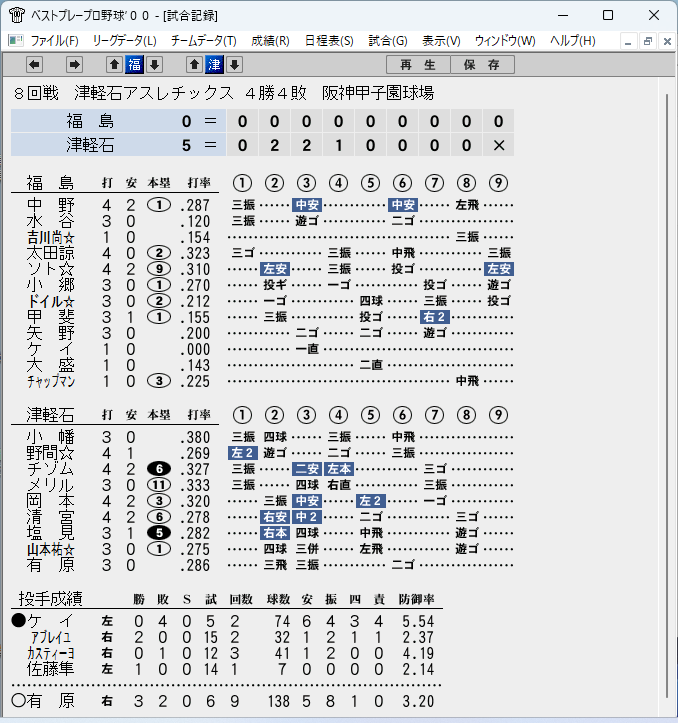Click the 保存 save button
Image resolution: width=678 pixels, height=723 pixels.
pos(482,65)
